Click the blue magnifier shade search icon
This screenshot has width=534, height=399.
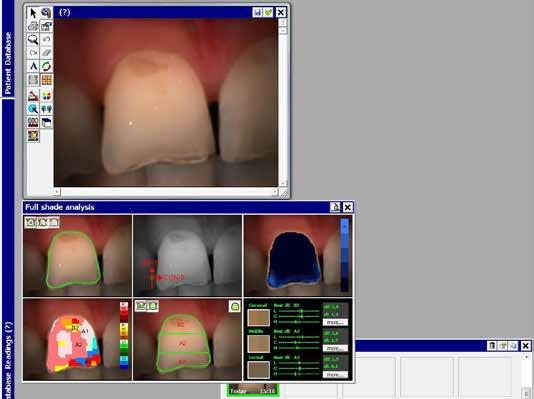pyautogui.click(x=33, y=109)
